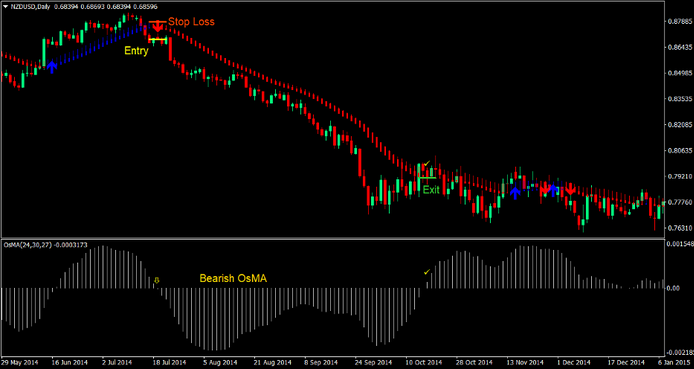The width and height of the screenshot is (694, 369).
Task: Select the orange stop loss line
Action: [158, 21]
